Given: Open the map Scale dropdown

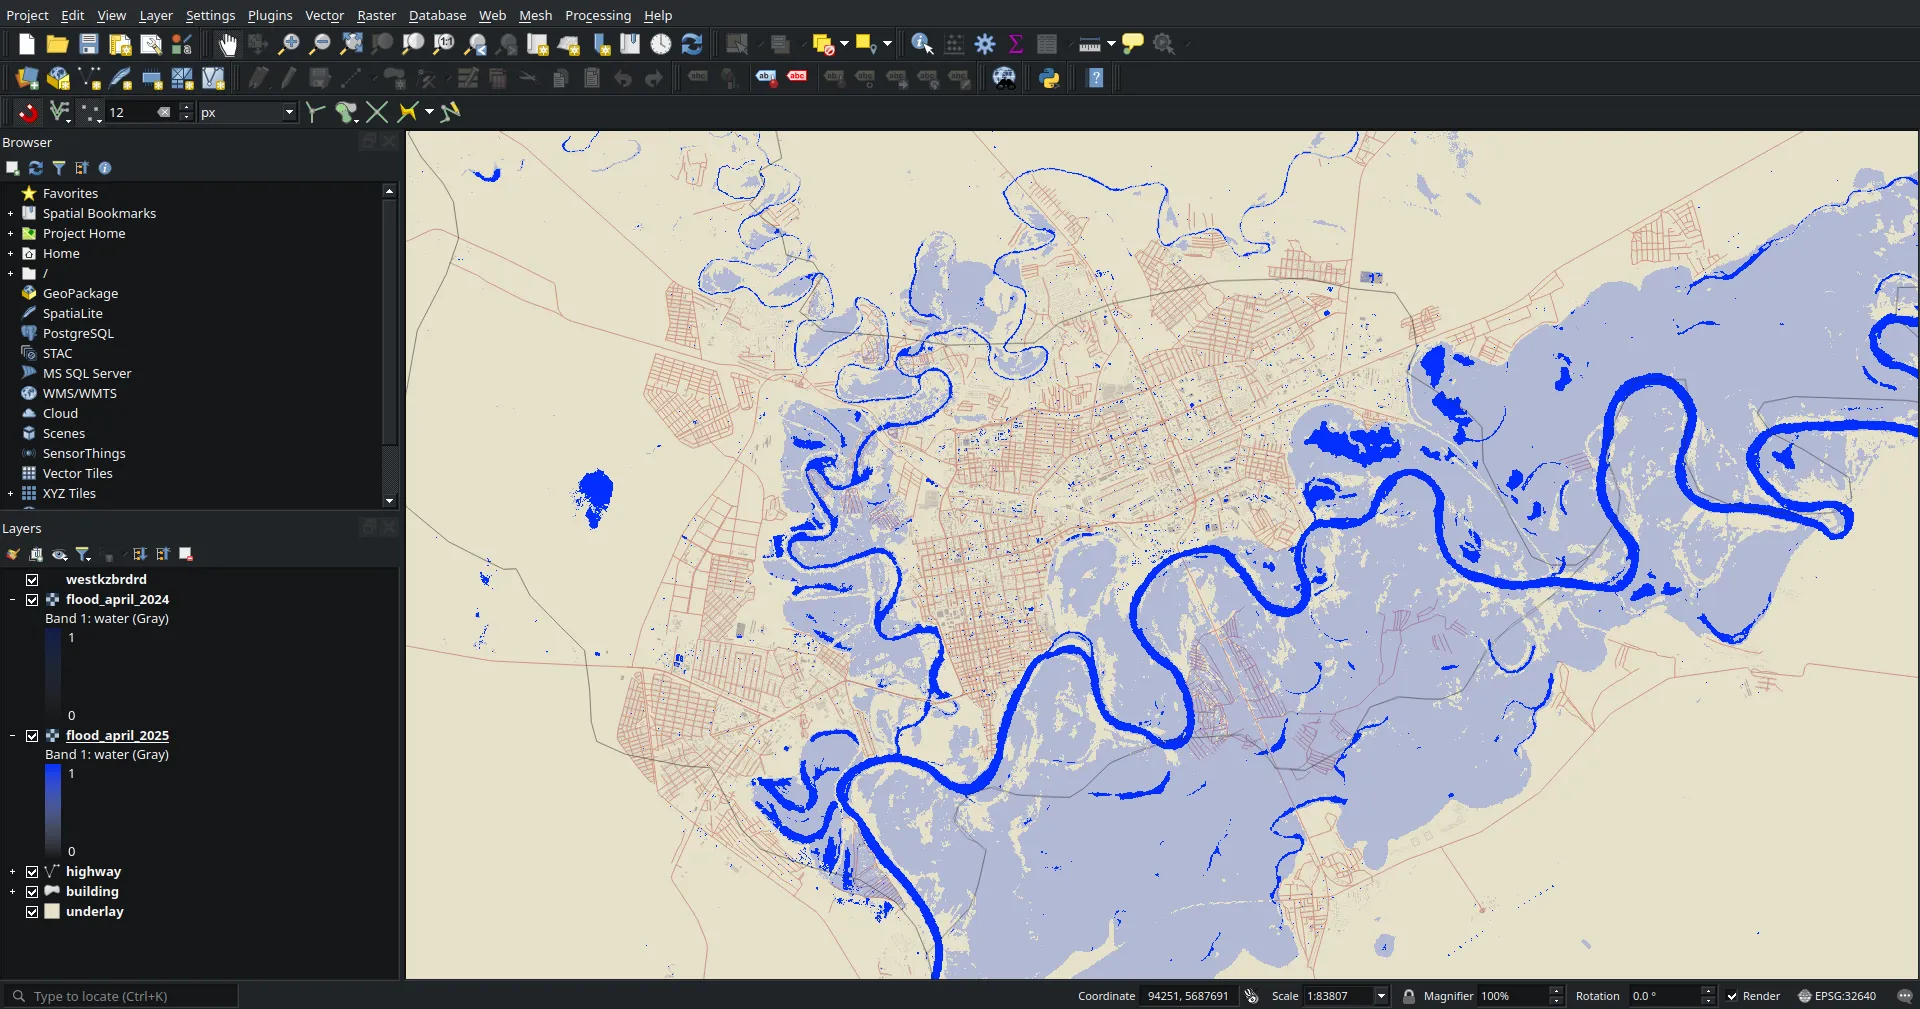Looking at the screenshot, I should click(1381, 996).
